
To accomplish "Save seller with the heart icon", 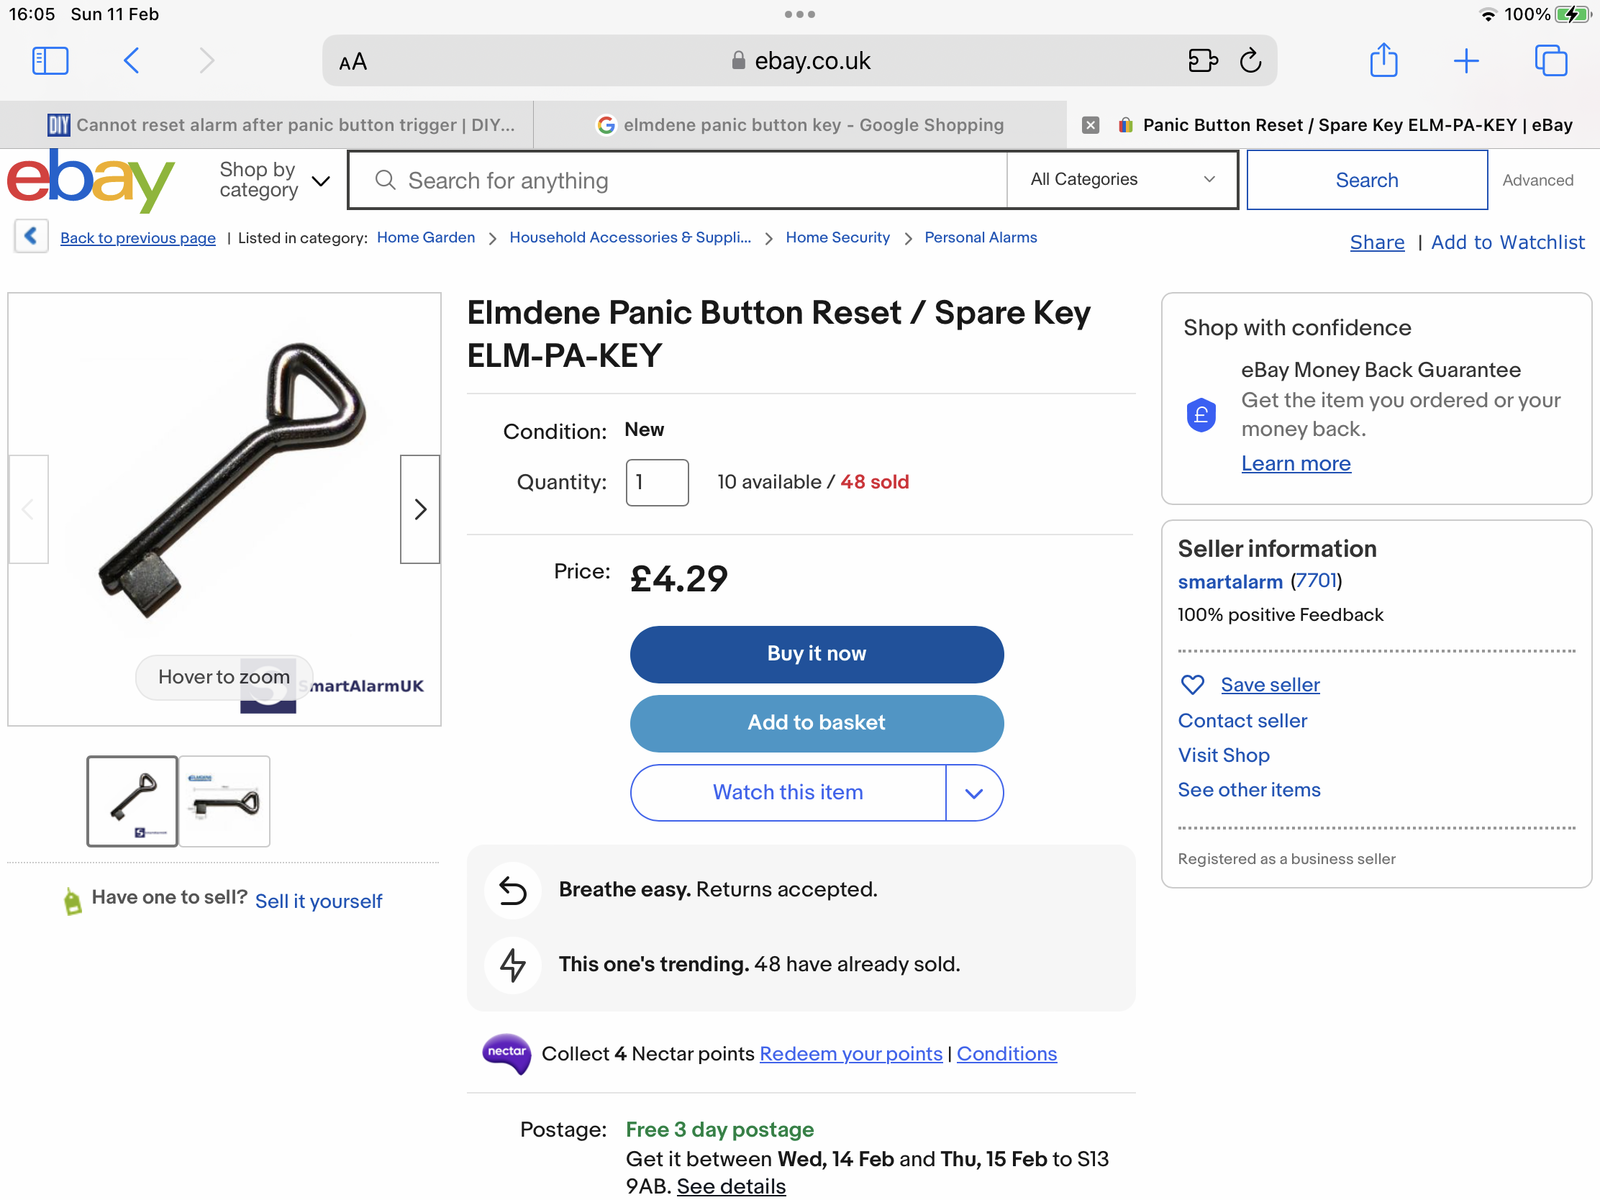I will pyautogui.click(x=1193, y=685).
